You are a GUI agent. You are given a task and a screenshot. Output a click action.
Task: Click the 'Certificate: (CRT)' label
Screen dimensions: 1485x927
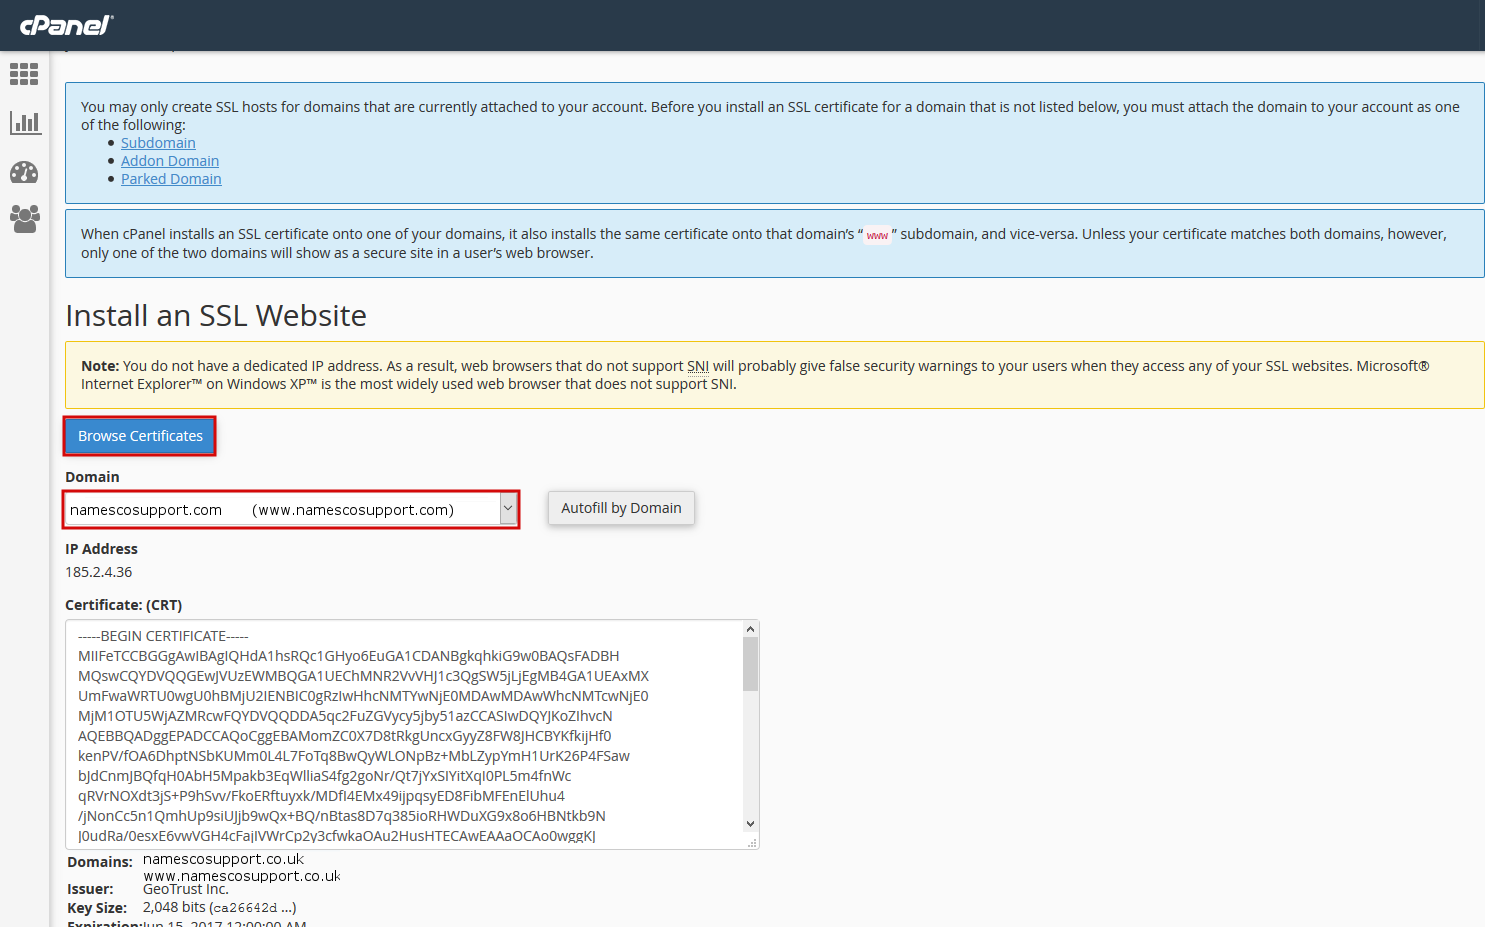coord(123,605)
